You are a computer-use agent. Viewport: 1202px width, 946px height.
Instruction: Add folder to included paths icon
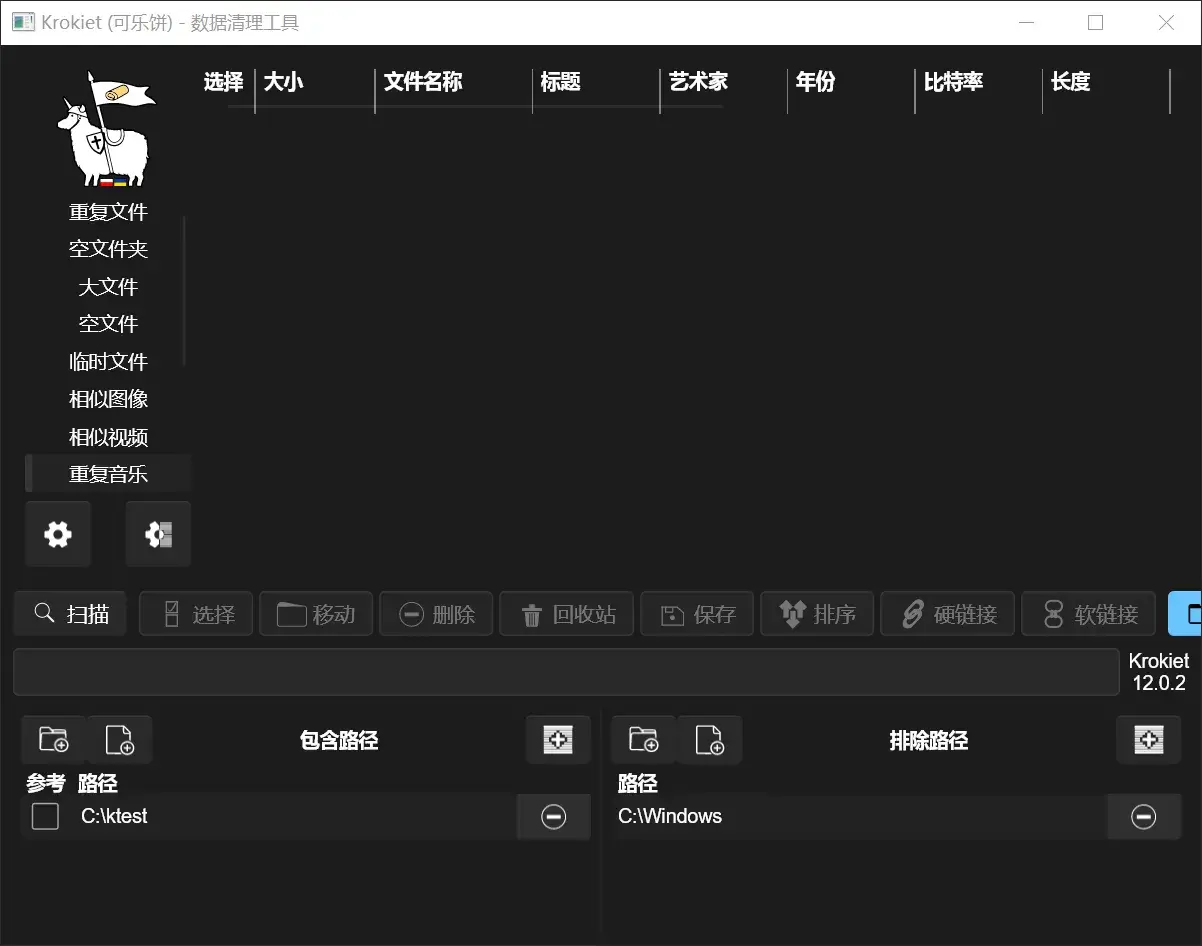(x=54, y=740)
